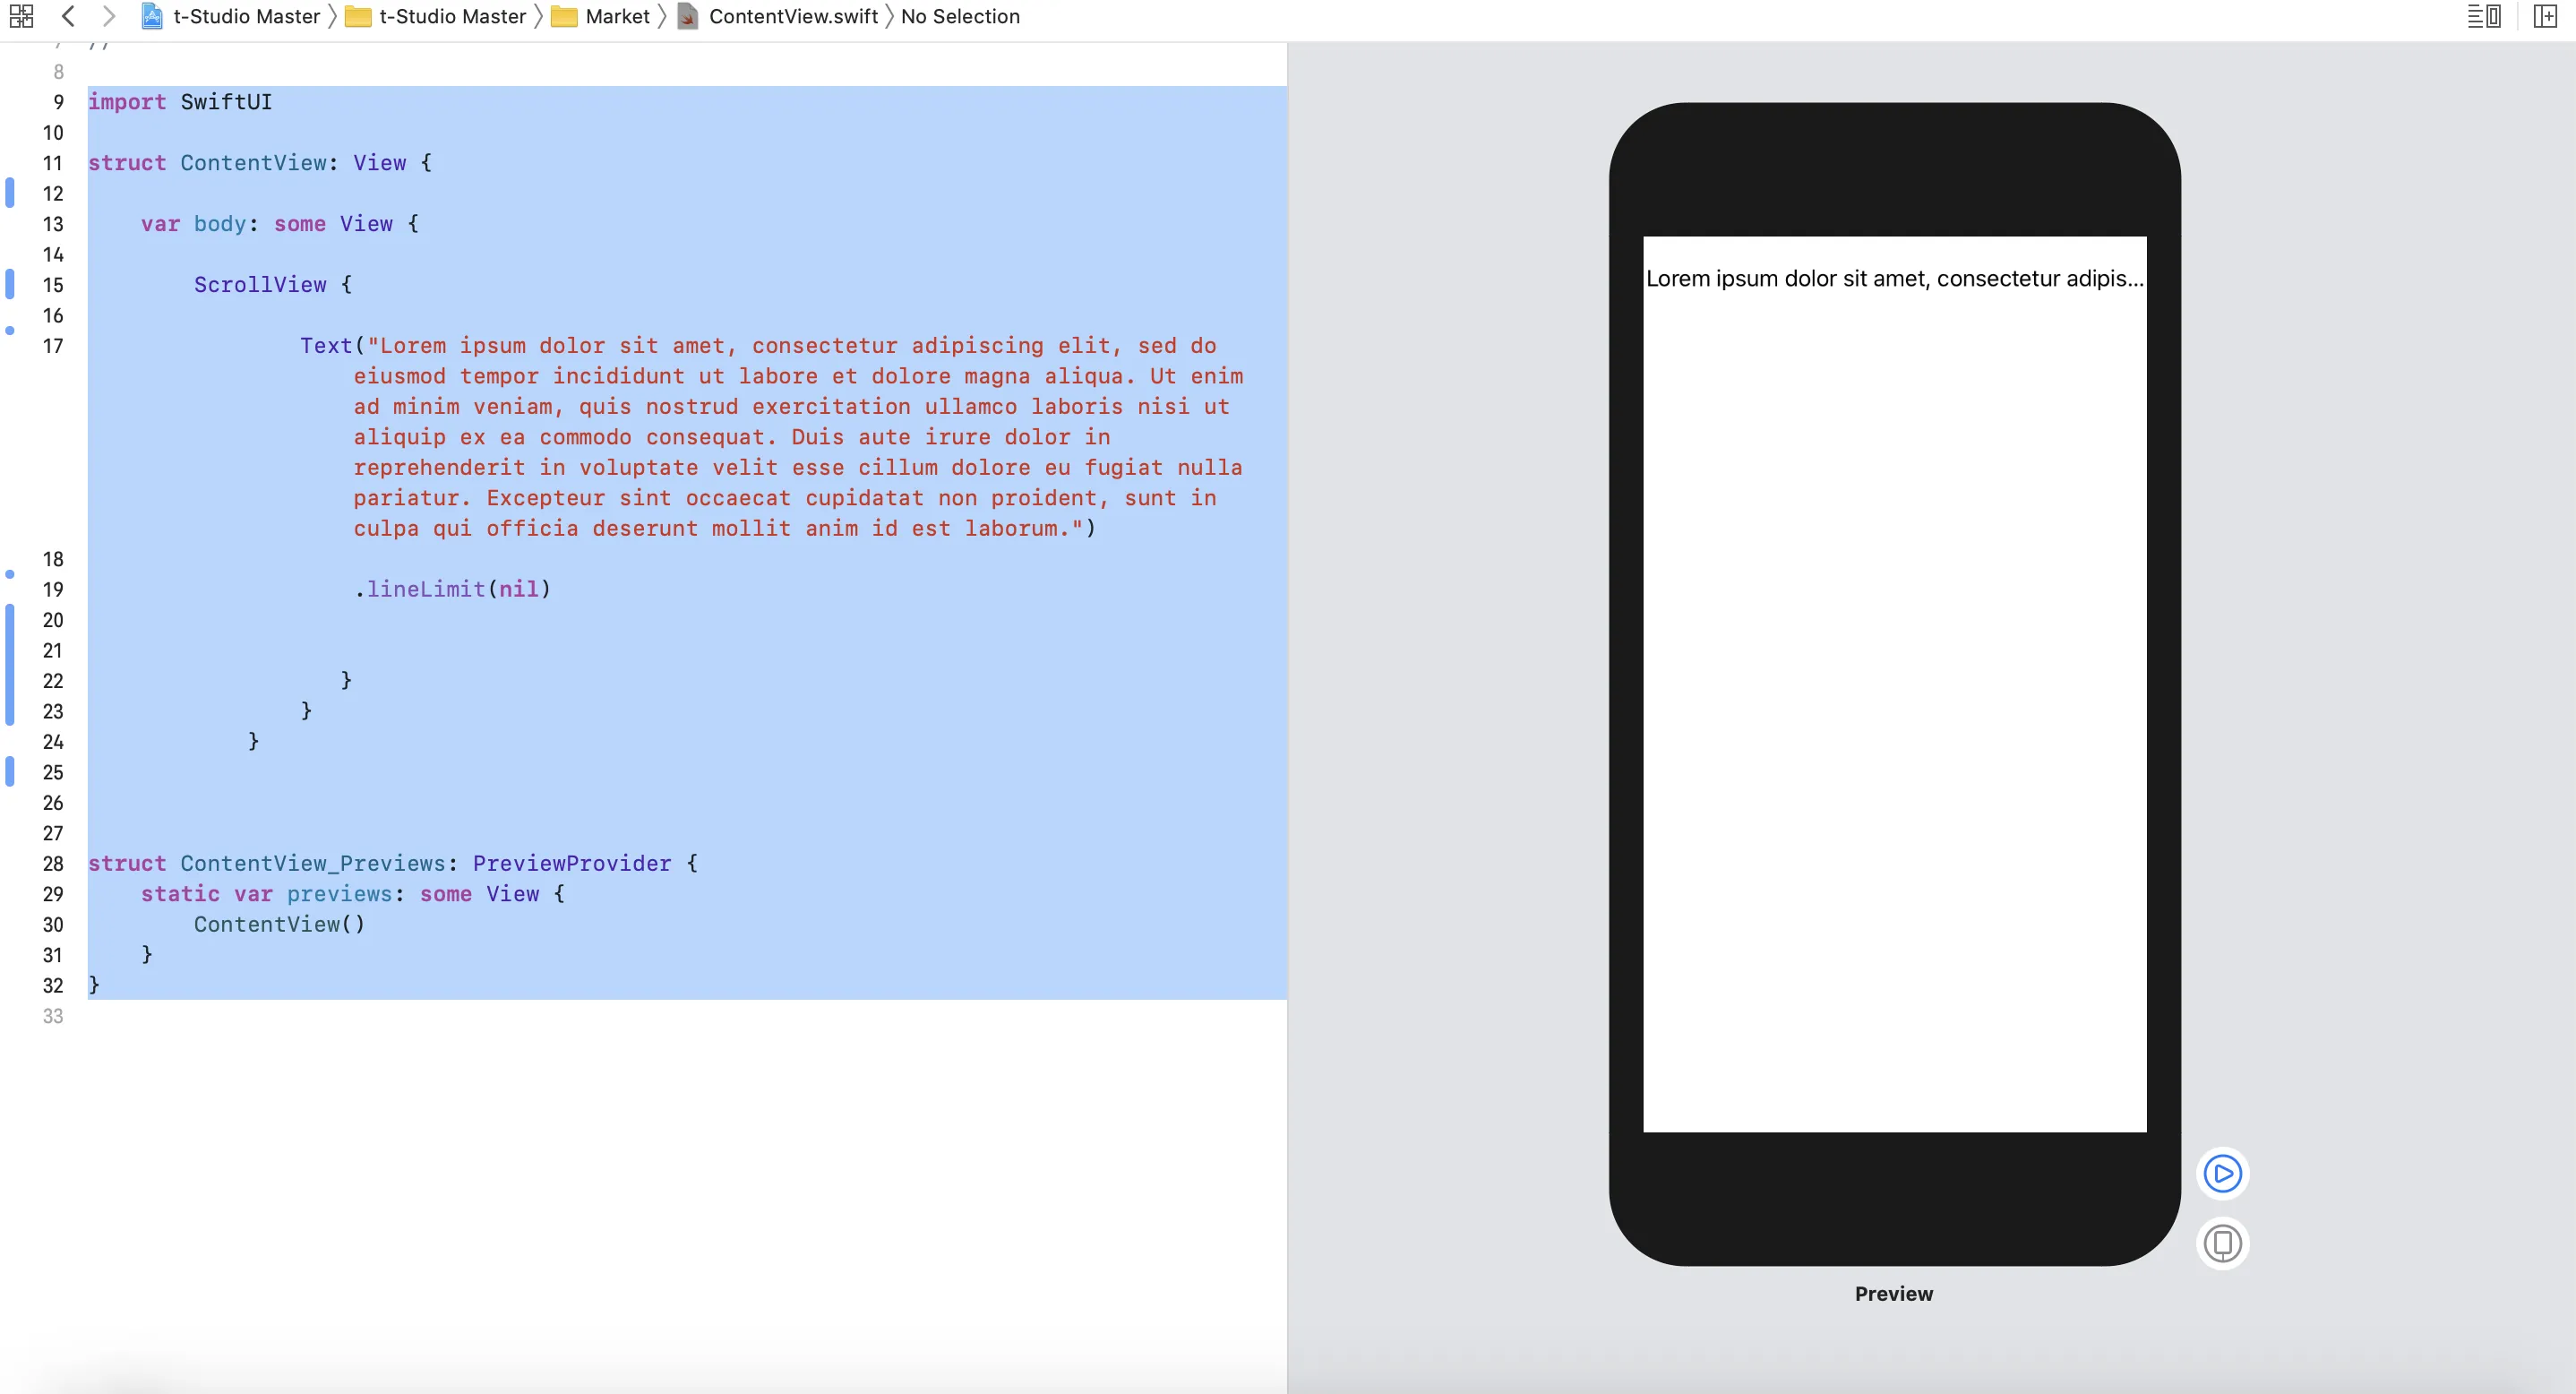Viewport: 2576px width, 1394px height.
Task: Select the Preview label under the device
Action: point(1893,1293)
